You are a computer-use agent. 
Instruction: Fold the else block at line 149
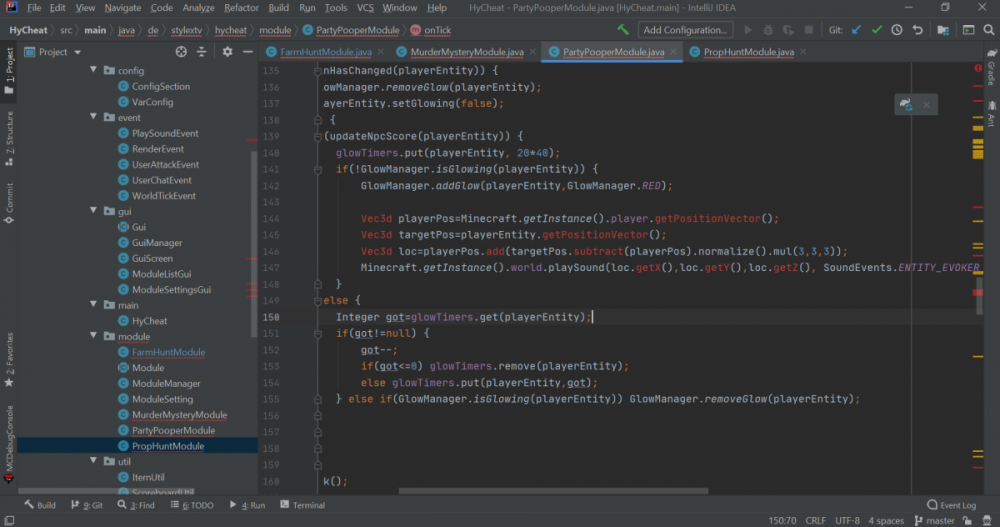pos(318,301)
